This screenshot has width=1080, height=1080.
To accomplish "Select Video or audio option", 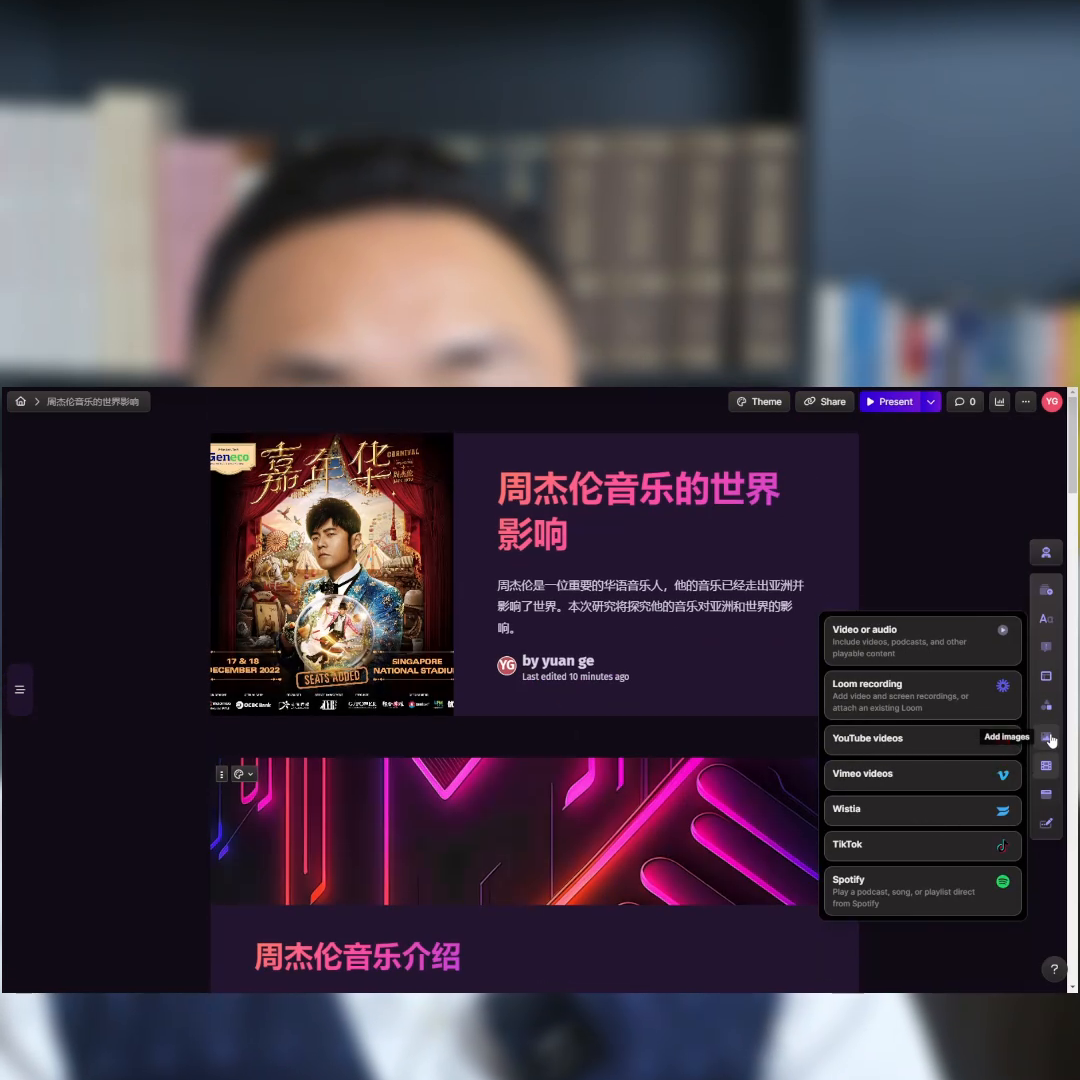I will click(922, 641).
